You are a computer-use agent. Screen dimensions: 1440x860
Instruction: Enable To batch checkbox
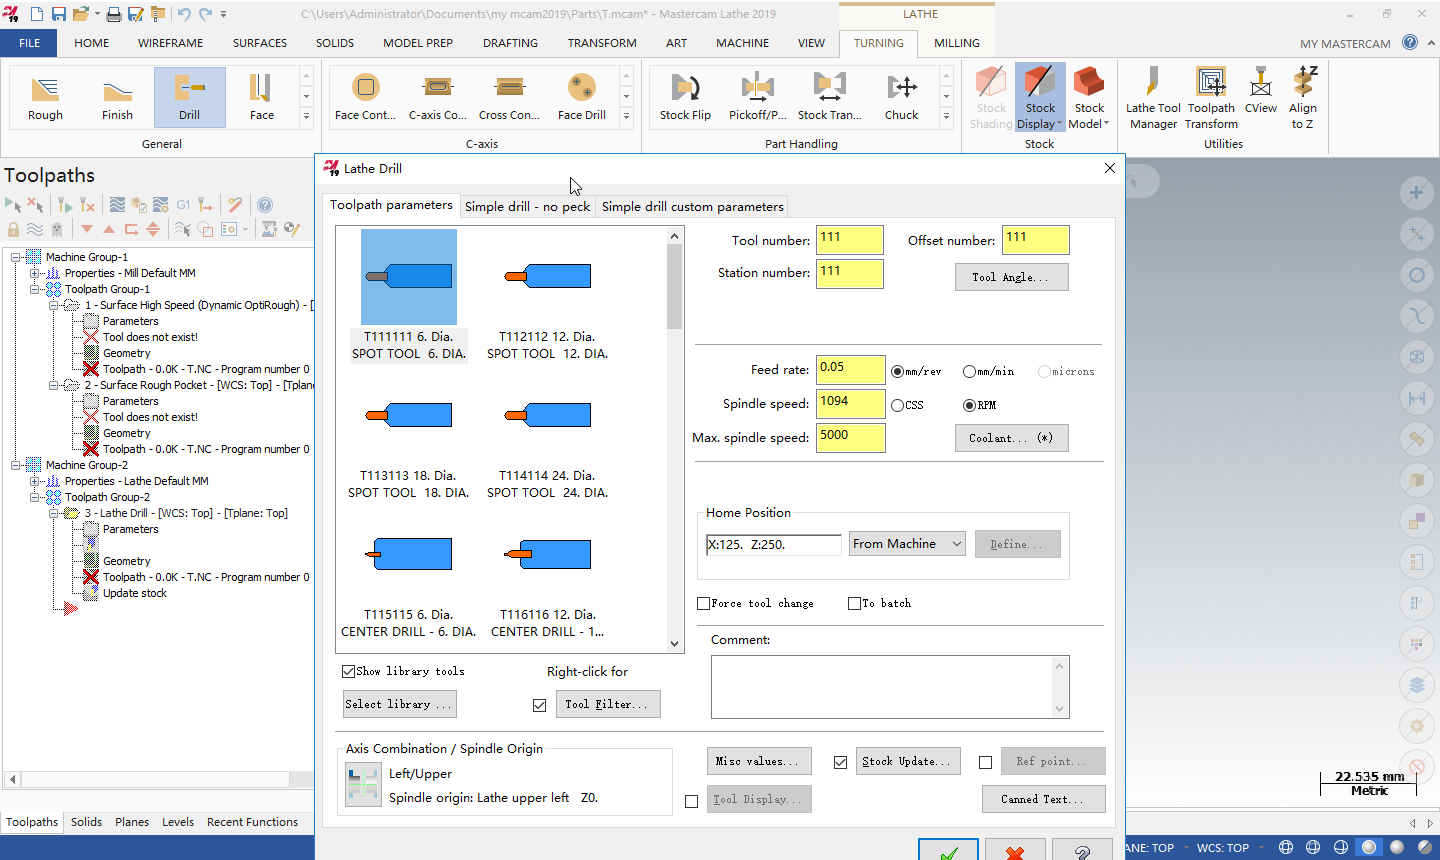pyautogui.click(x=854, y=603)
